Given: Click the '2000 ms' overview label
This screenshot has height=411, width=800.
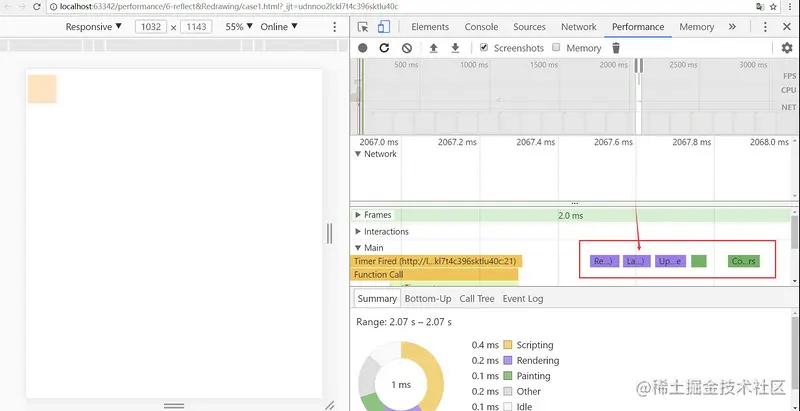Looking at the screenshot, I should point(614,65).
